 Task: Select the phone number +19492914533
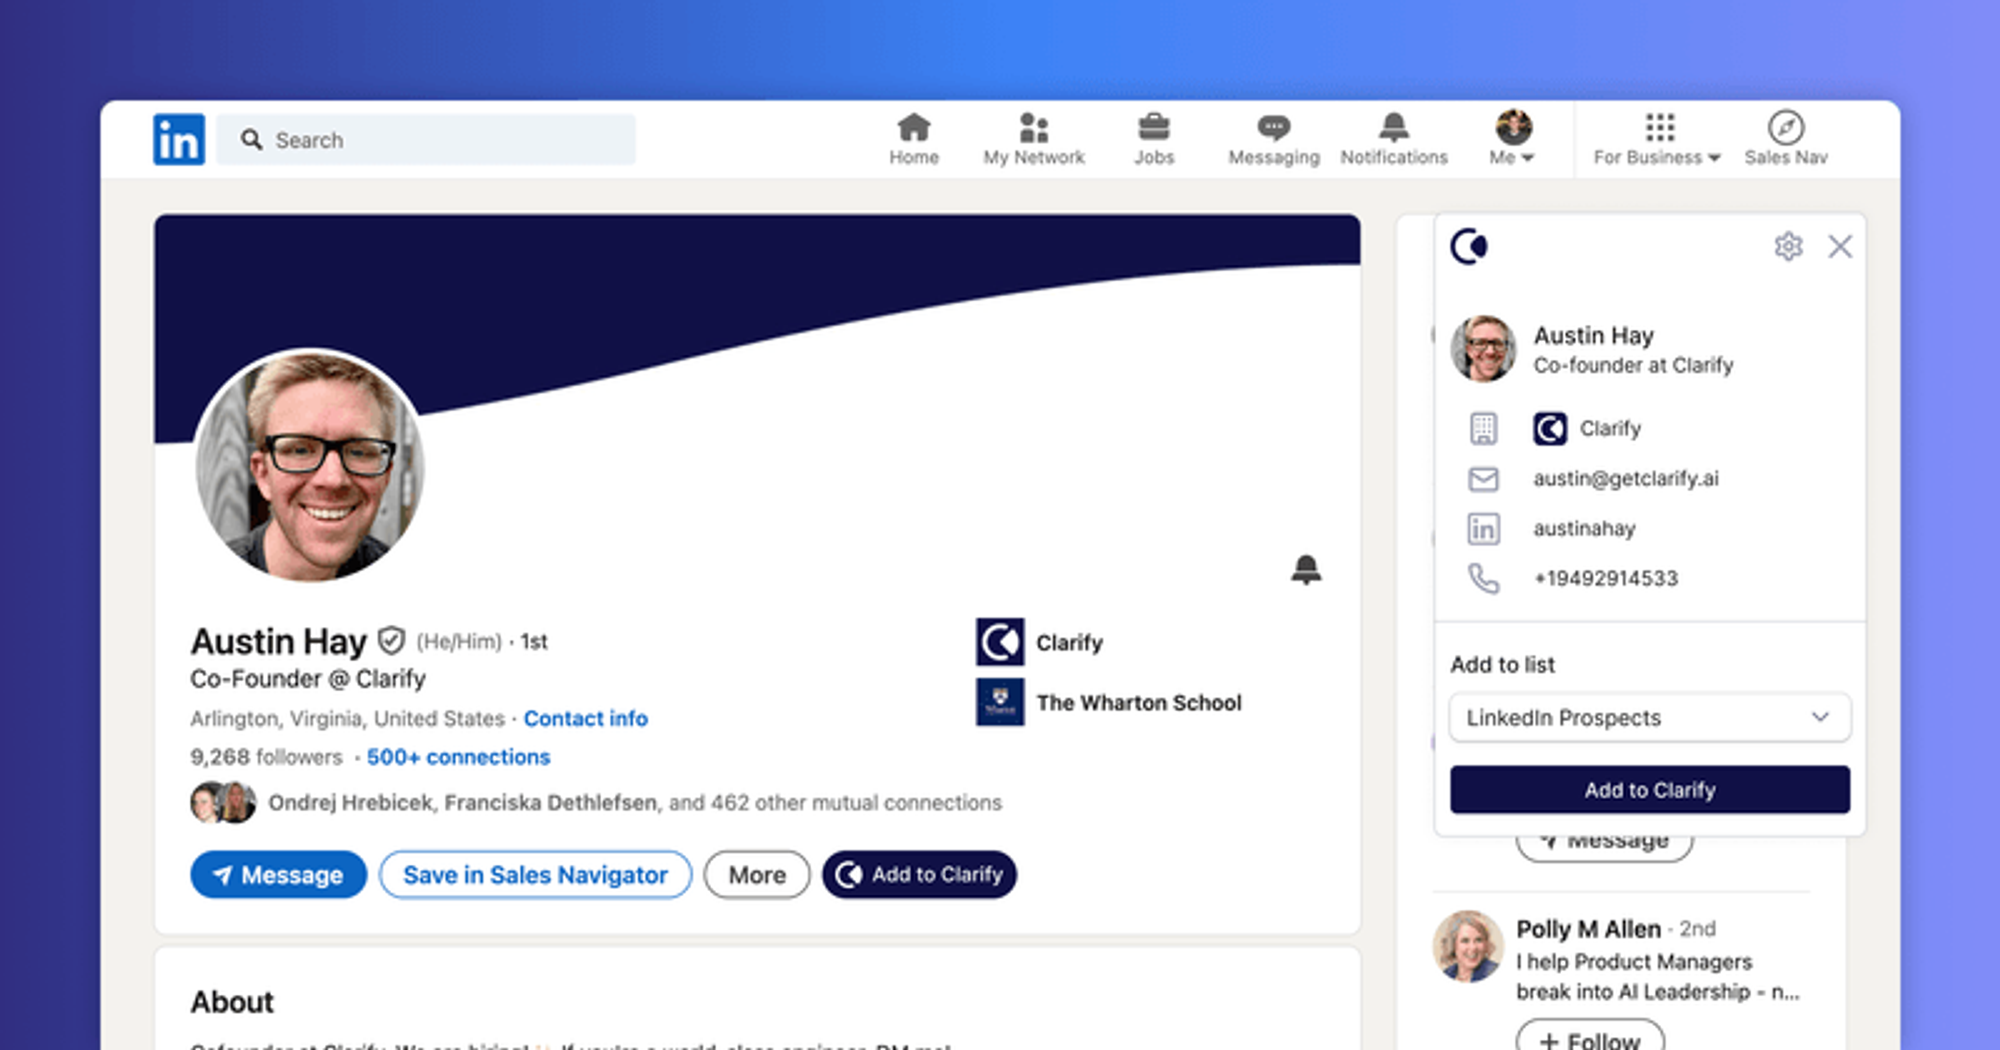1606,578
